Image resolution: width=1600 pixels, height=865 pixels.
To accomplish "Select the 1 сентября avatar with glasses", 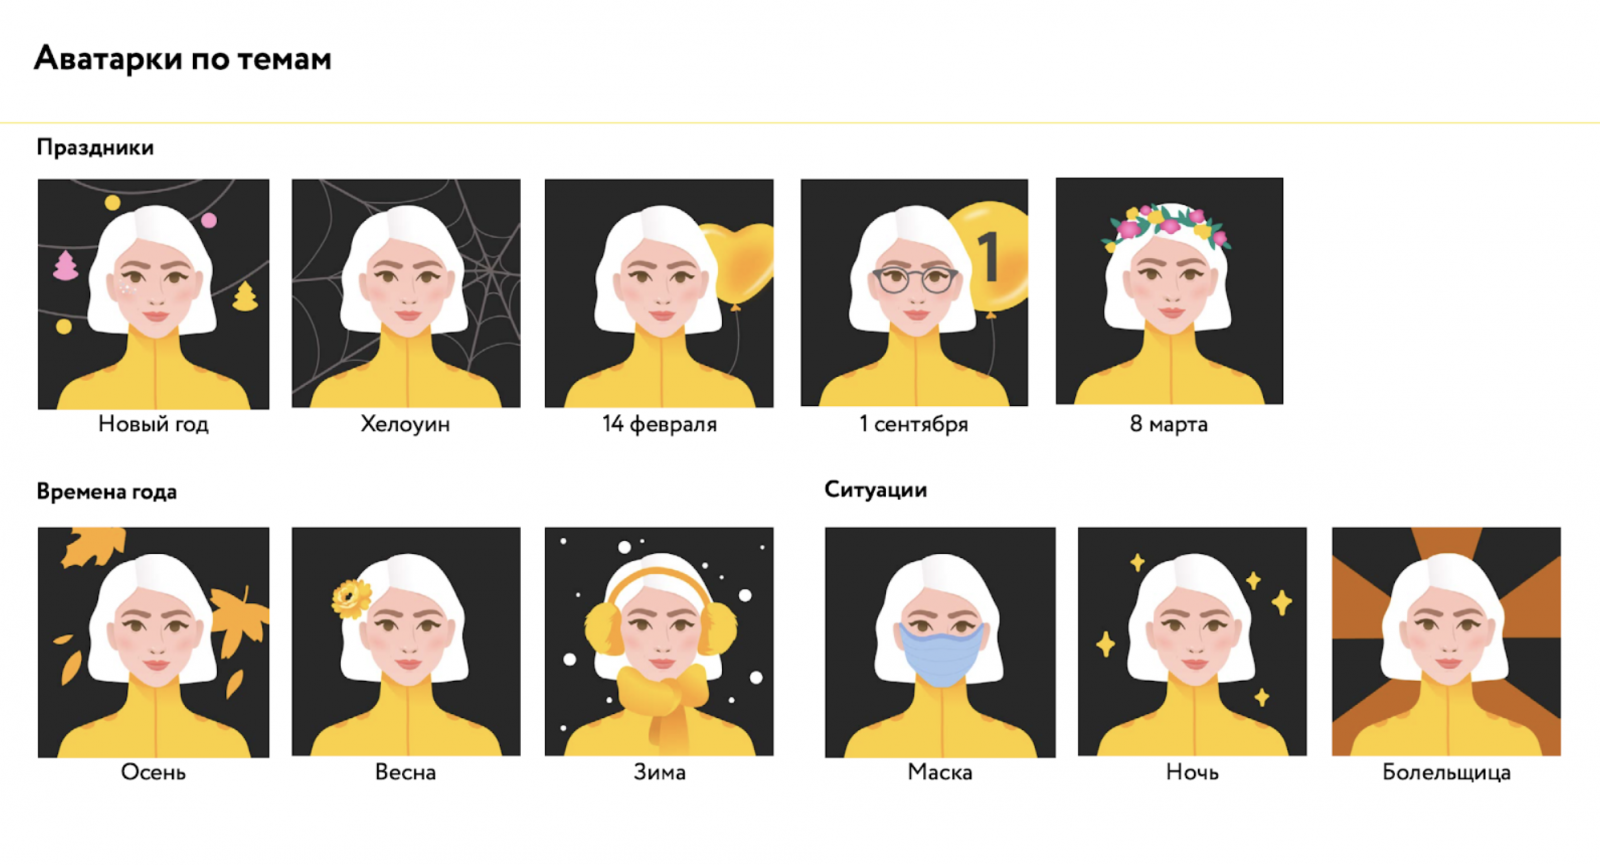I will click(x=914, y=292).
